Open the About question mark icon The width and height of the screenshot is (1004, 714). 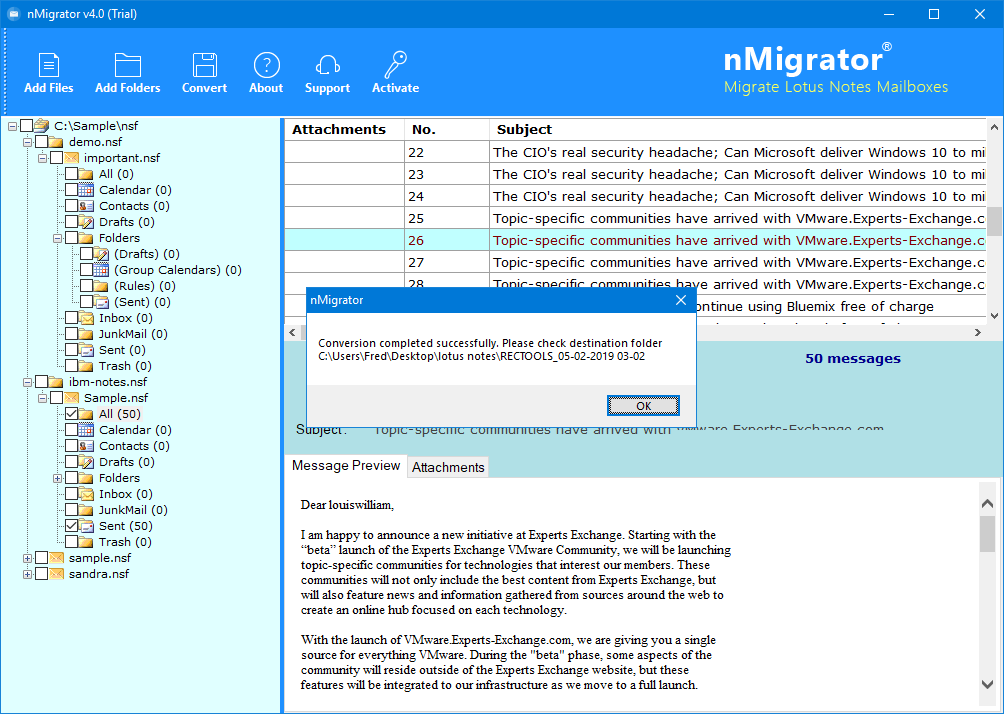[266, 65]
